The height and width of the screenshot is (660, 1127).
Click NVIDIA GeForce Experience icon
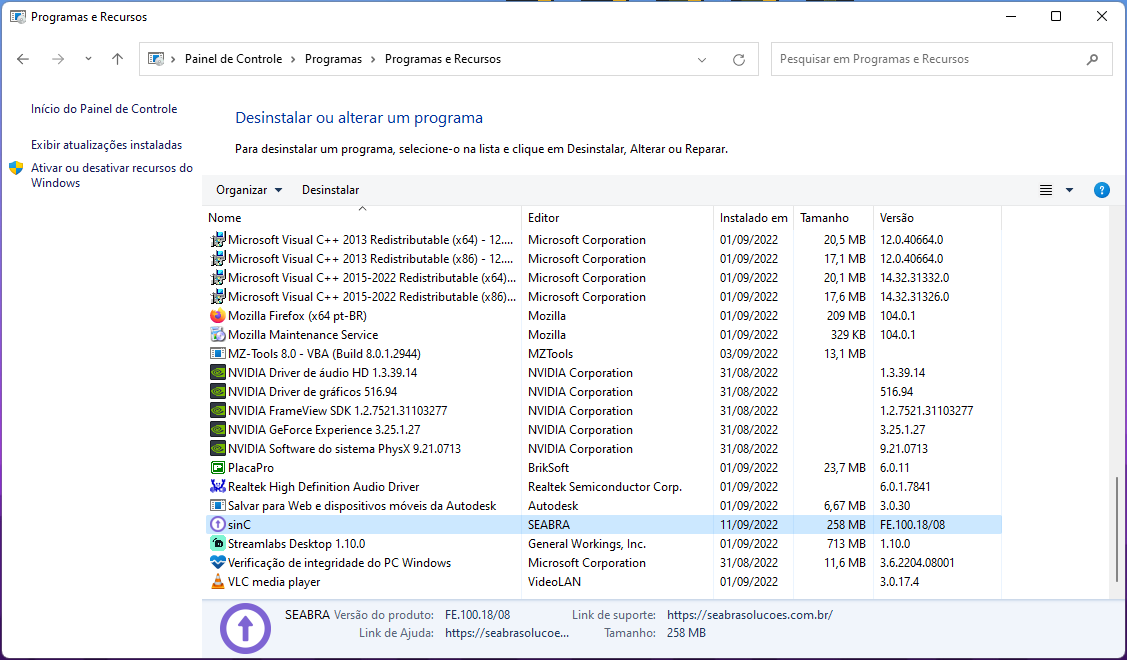pyautogui.click(x=218, y=430)
